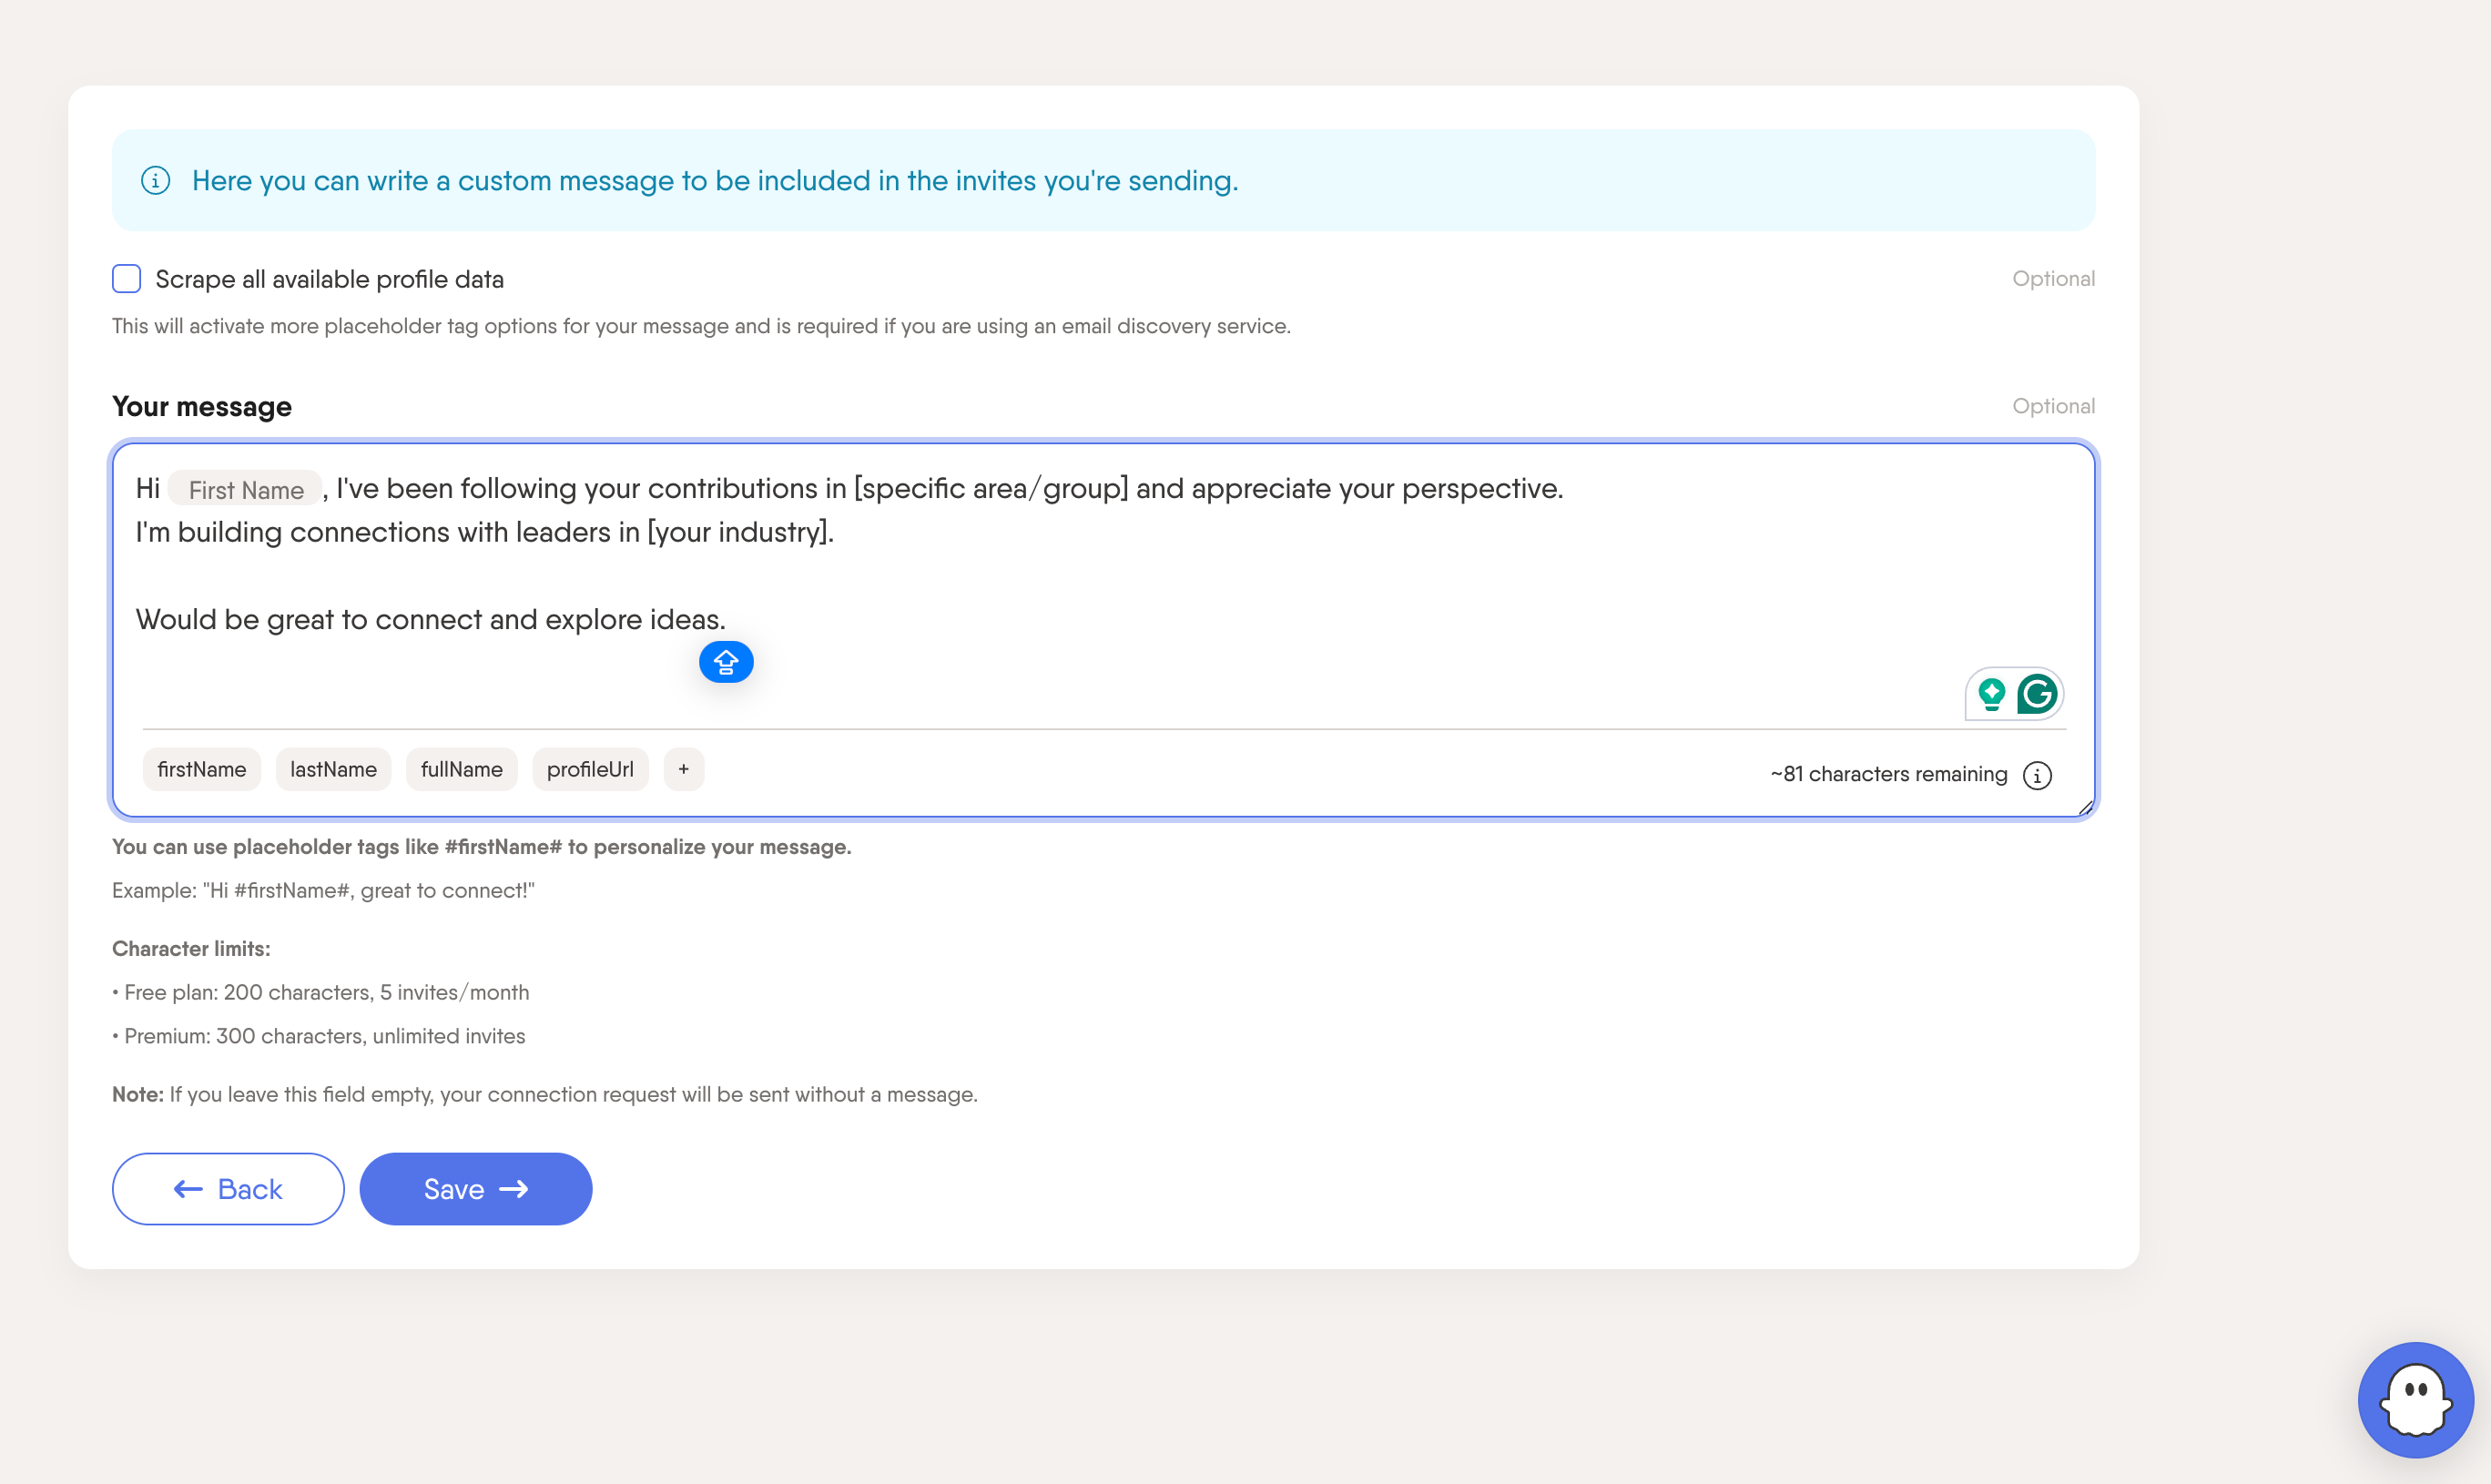Click the Scrape all available profile data label
The height and width of the screenshot is (1484, 2491).
click(329, 279)
